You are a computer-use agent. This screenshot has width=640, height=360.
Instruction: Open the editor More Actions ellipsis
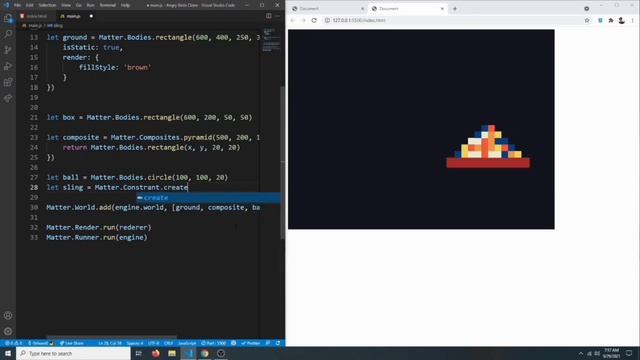point(278,16)
